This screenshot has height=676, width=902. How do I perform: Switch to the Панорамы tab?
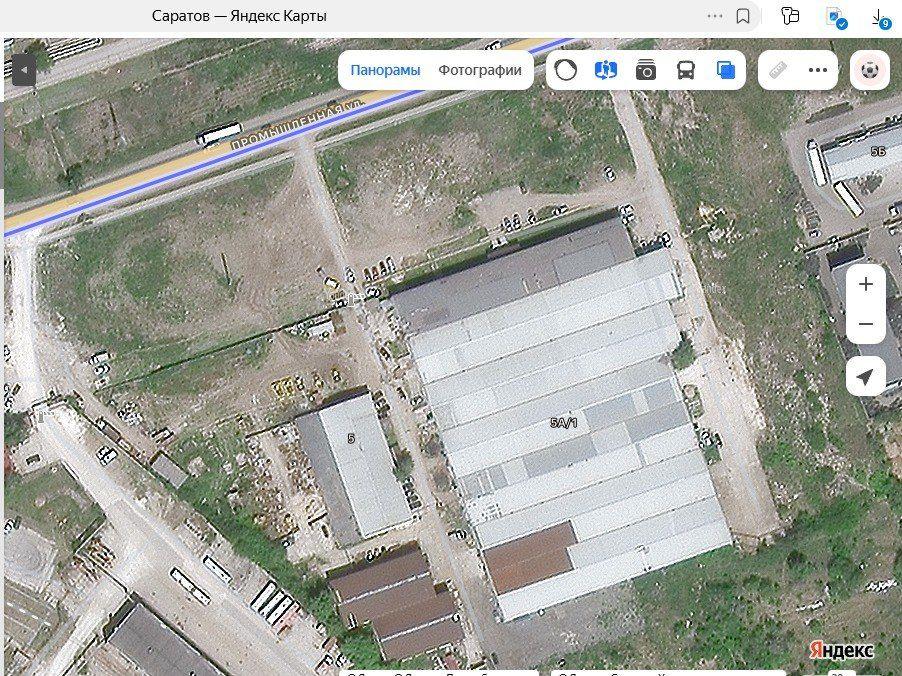385,70
